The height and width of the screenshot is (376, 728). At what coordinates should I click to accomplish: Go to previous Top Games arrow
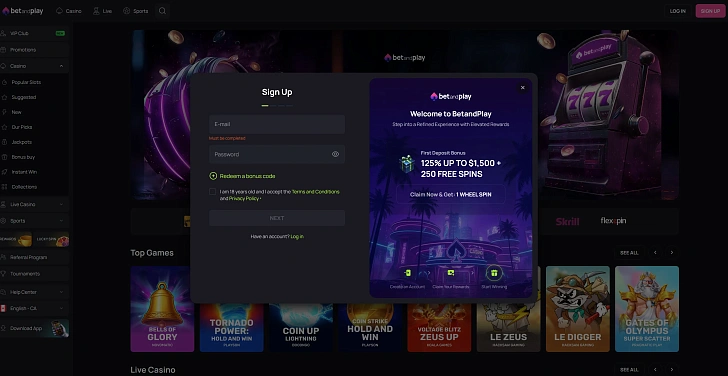pos(655,253)
